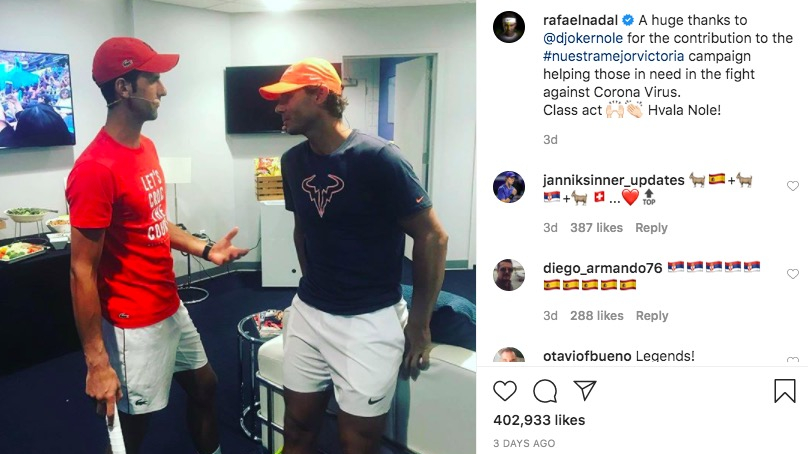
Task: Click the post photo of two players
Action: (238, 227)
